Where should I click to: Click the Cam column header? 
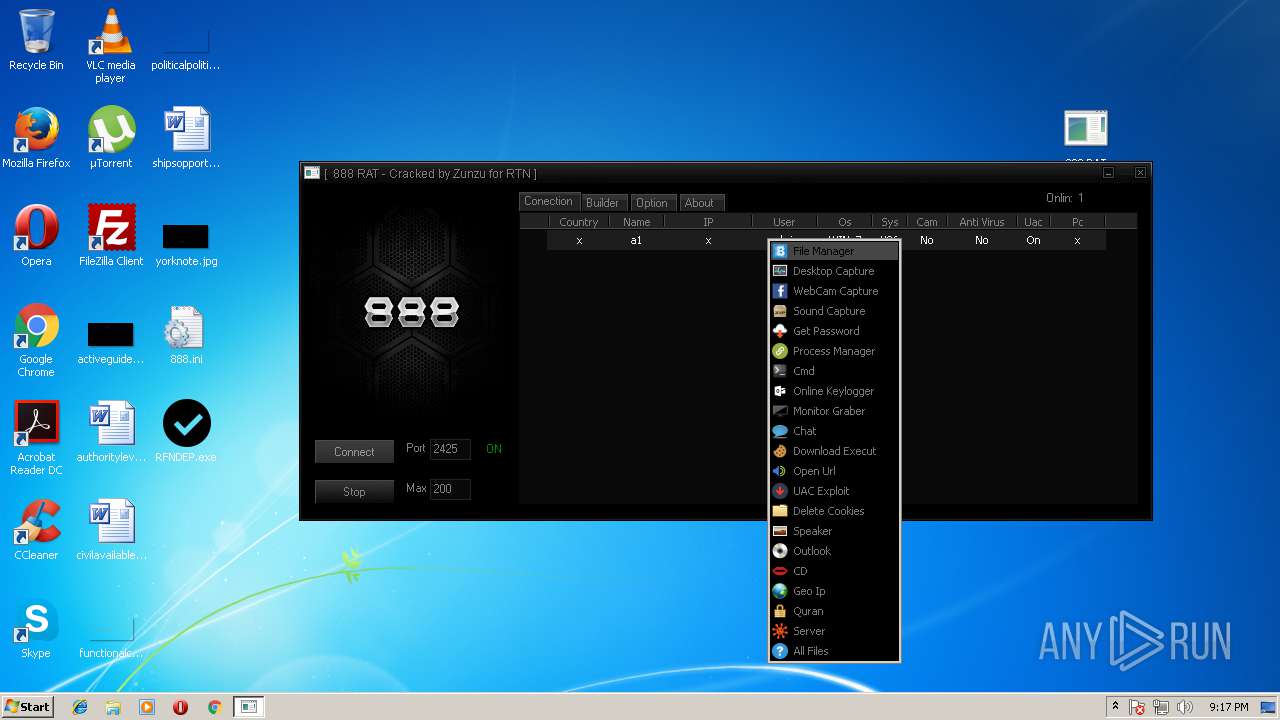(x=927, y=222)
